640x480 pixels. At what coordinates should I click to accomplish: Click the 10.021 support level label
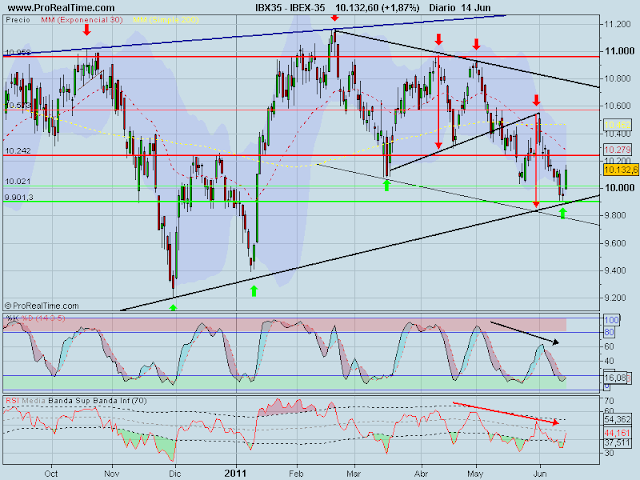pos(18,181)
